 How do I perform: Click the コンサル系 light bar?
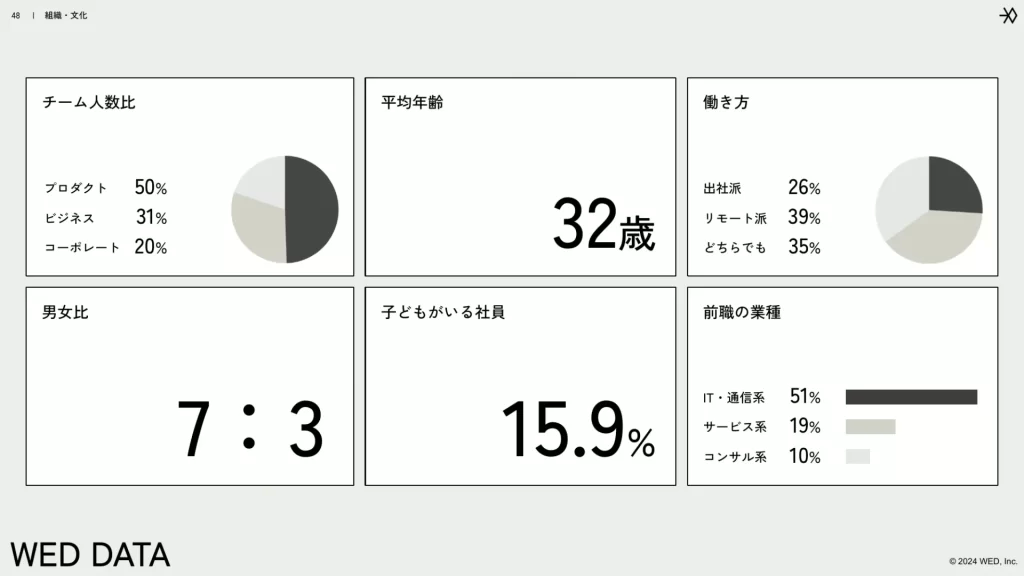(x=858, y=457)
